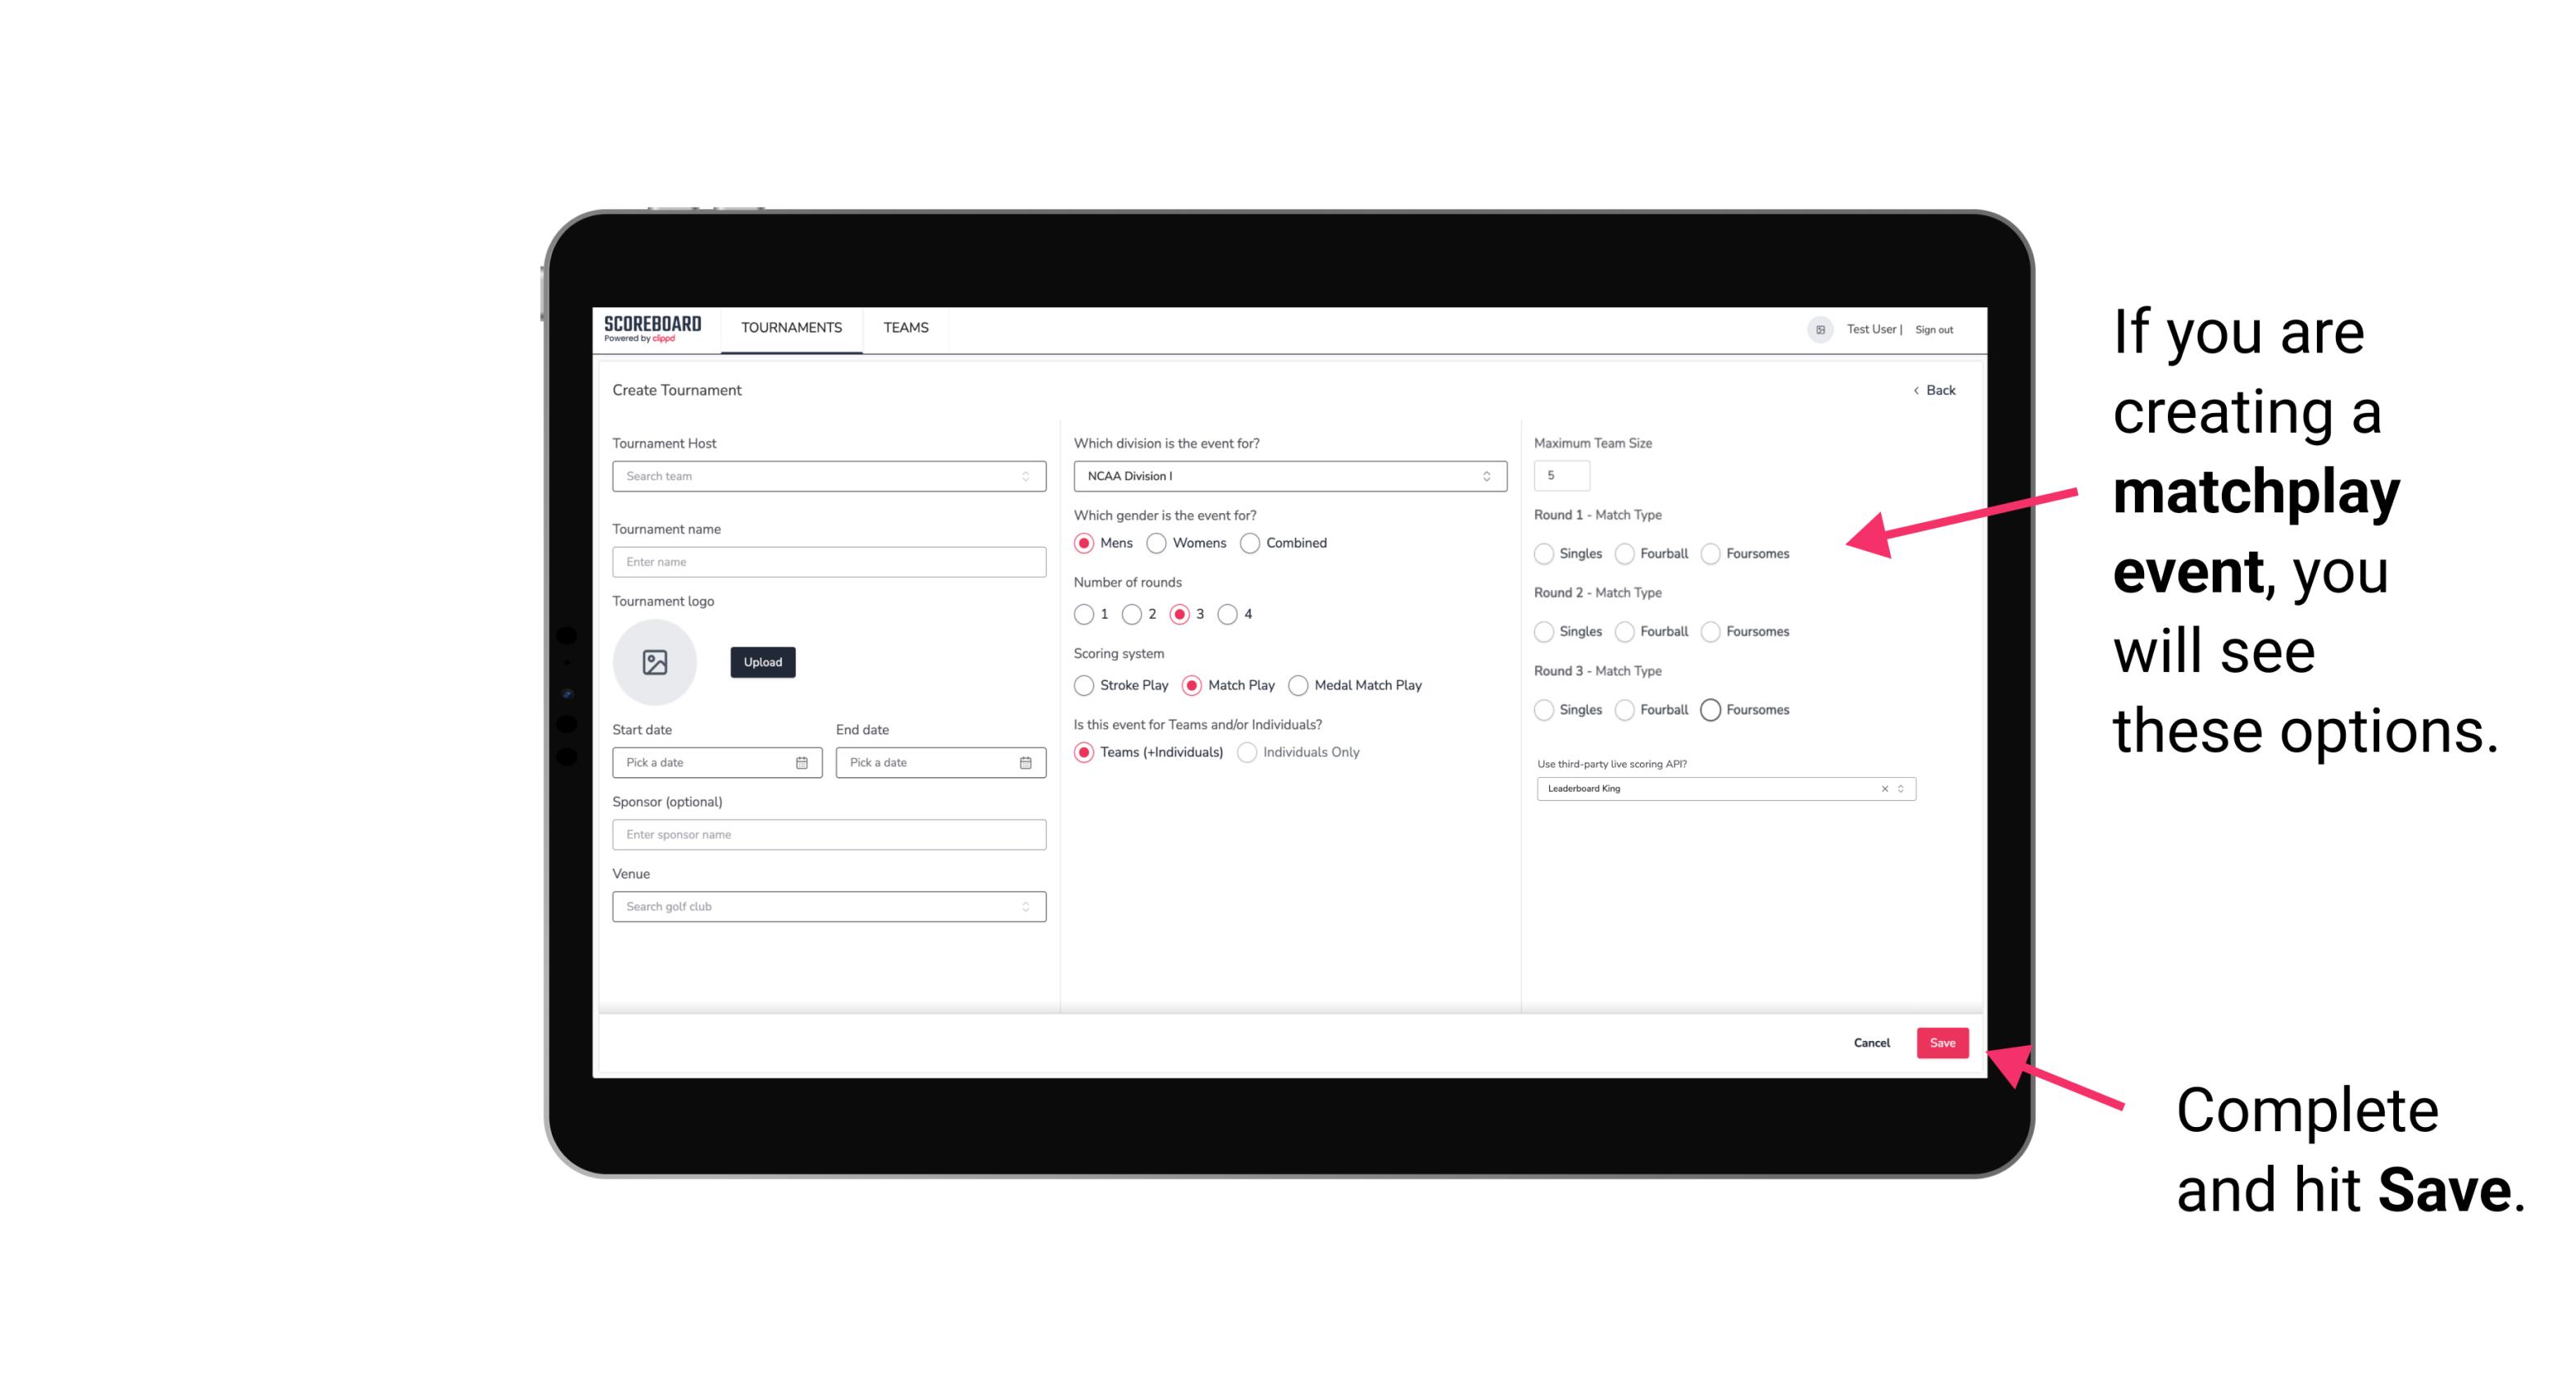Click the Upload tournament logo button
The height and width of the screenshot is (1386, 2576).
(x=764, y=662)
